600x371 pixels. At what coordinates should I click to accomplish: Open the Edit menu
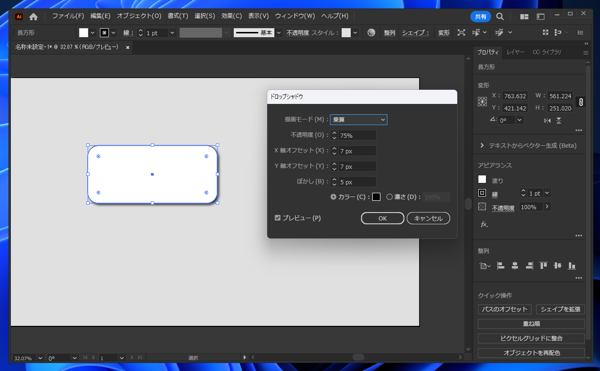click(100, 16)
